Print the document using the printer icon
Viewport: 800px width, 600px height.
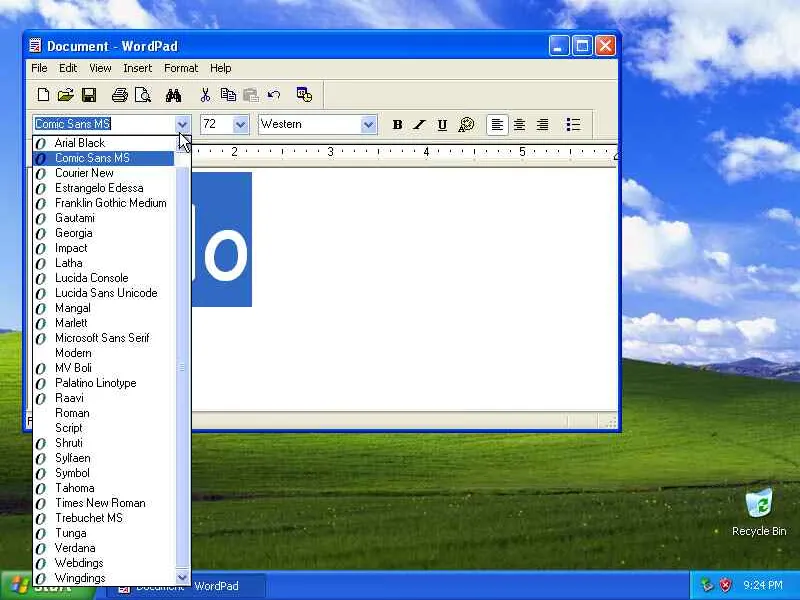119,95
